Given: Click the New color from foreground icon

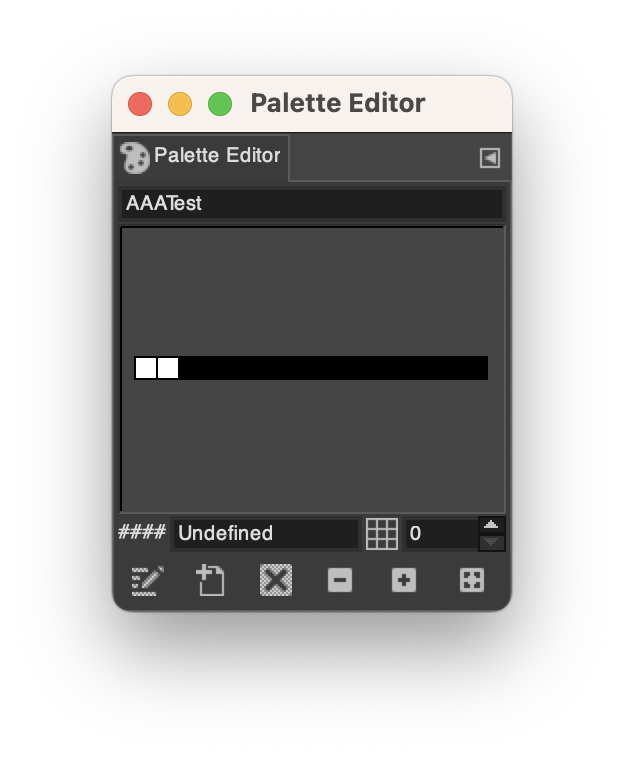Looking at the screenshot, I should pos(210,580).
